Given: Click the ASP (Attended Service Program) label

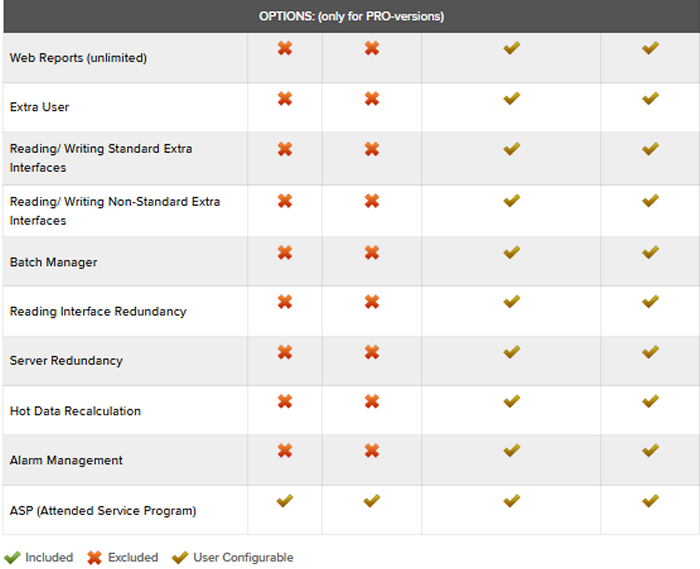Looking at the screenshot, I should click(102, 511).
